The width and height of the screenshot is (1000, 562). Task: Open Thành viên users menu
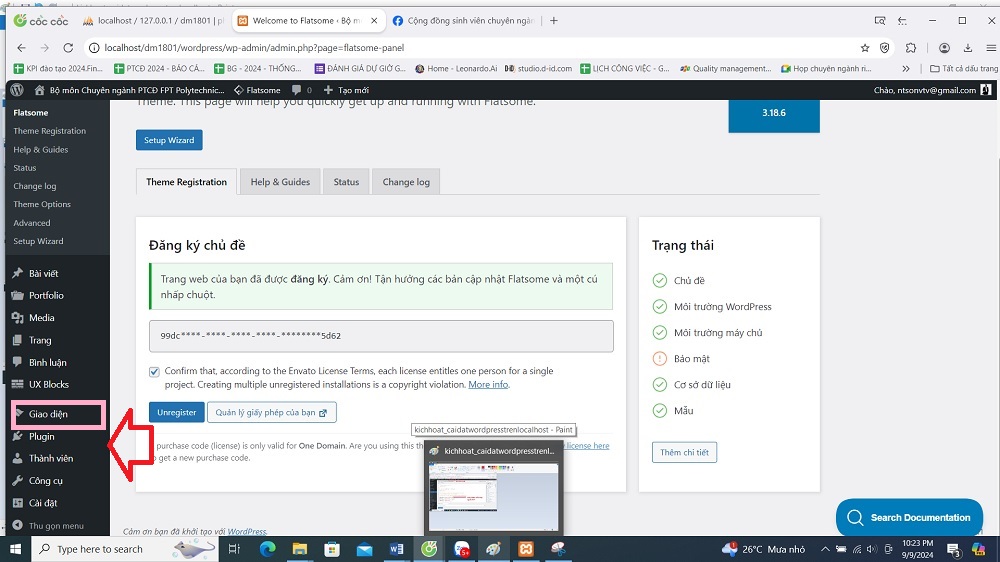(x=50, y=458)
